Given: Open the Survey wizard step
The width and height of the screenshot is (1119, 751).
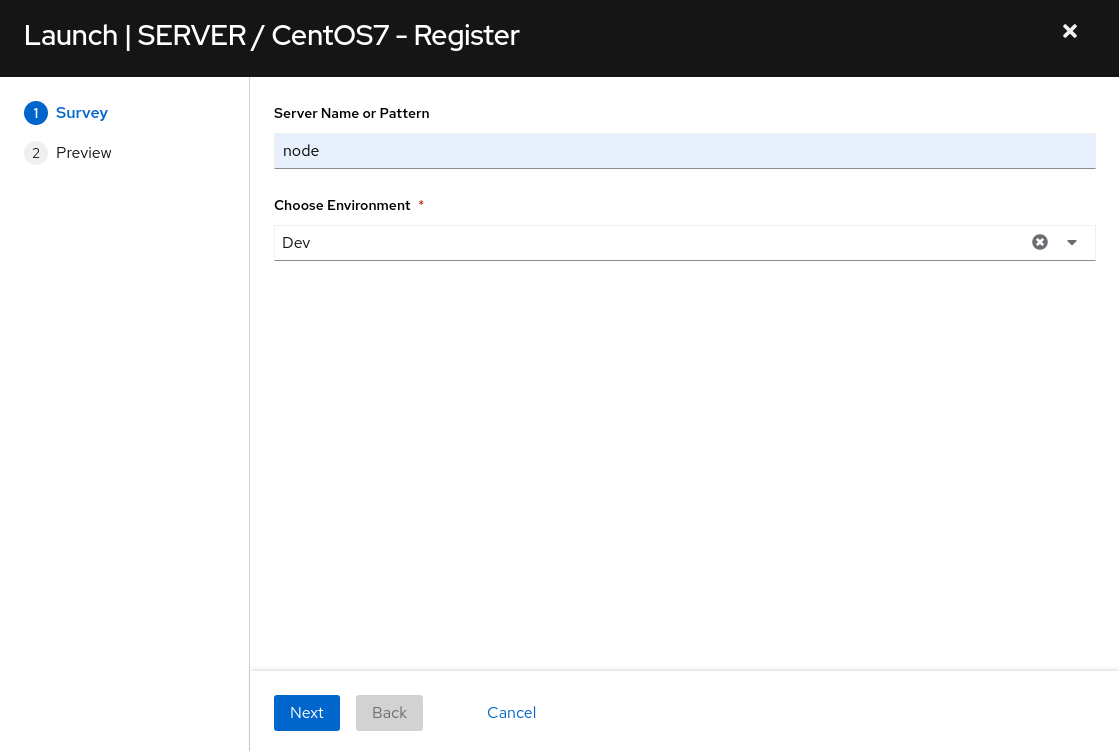Looking at the screenshot, I should pos(81,113).
